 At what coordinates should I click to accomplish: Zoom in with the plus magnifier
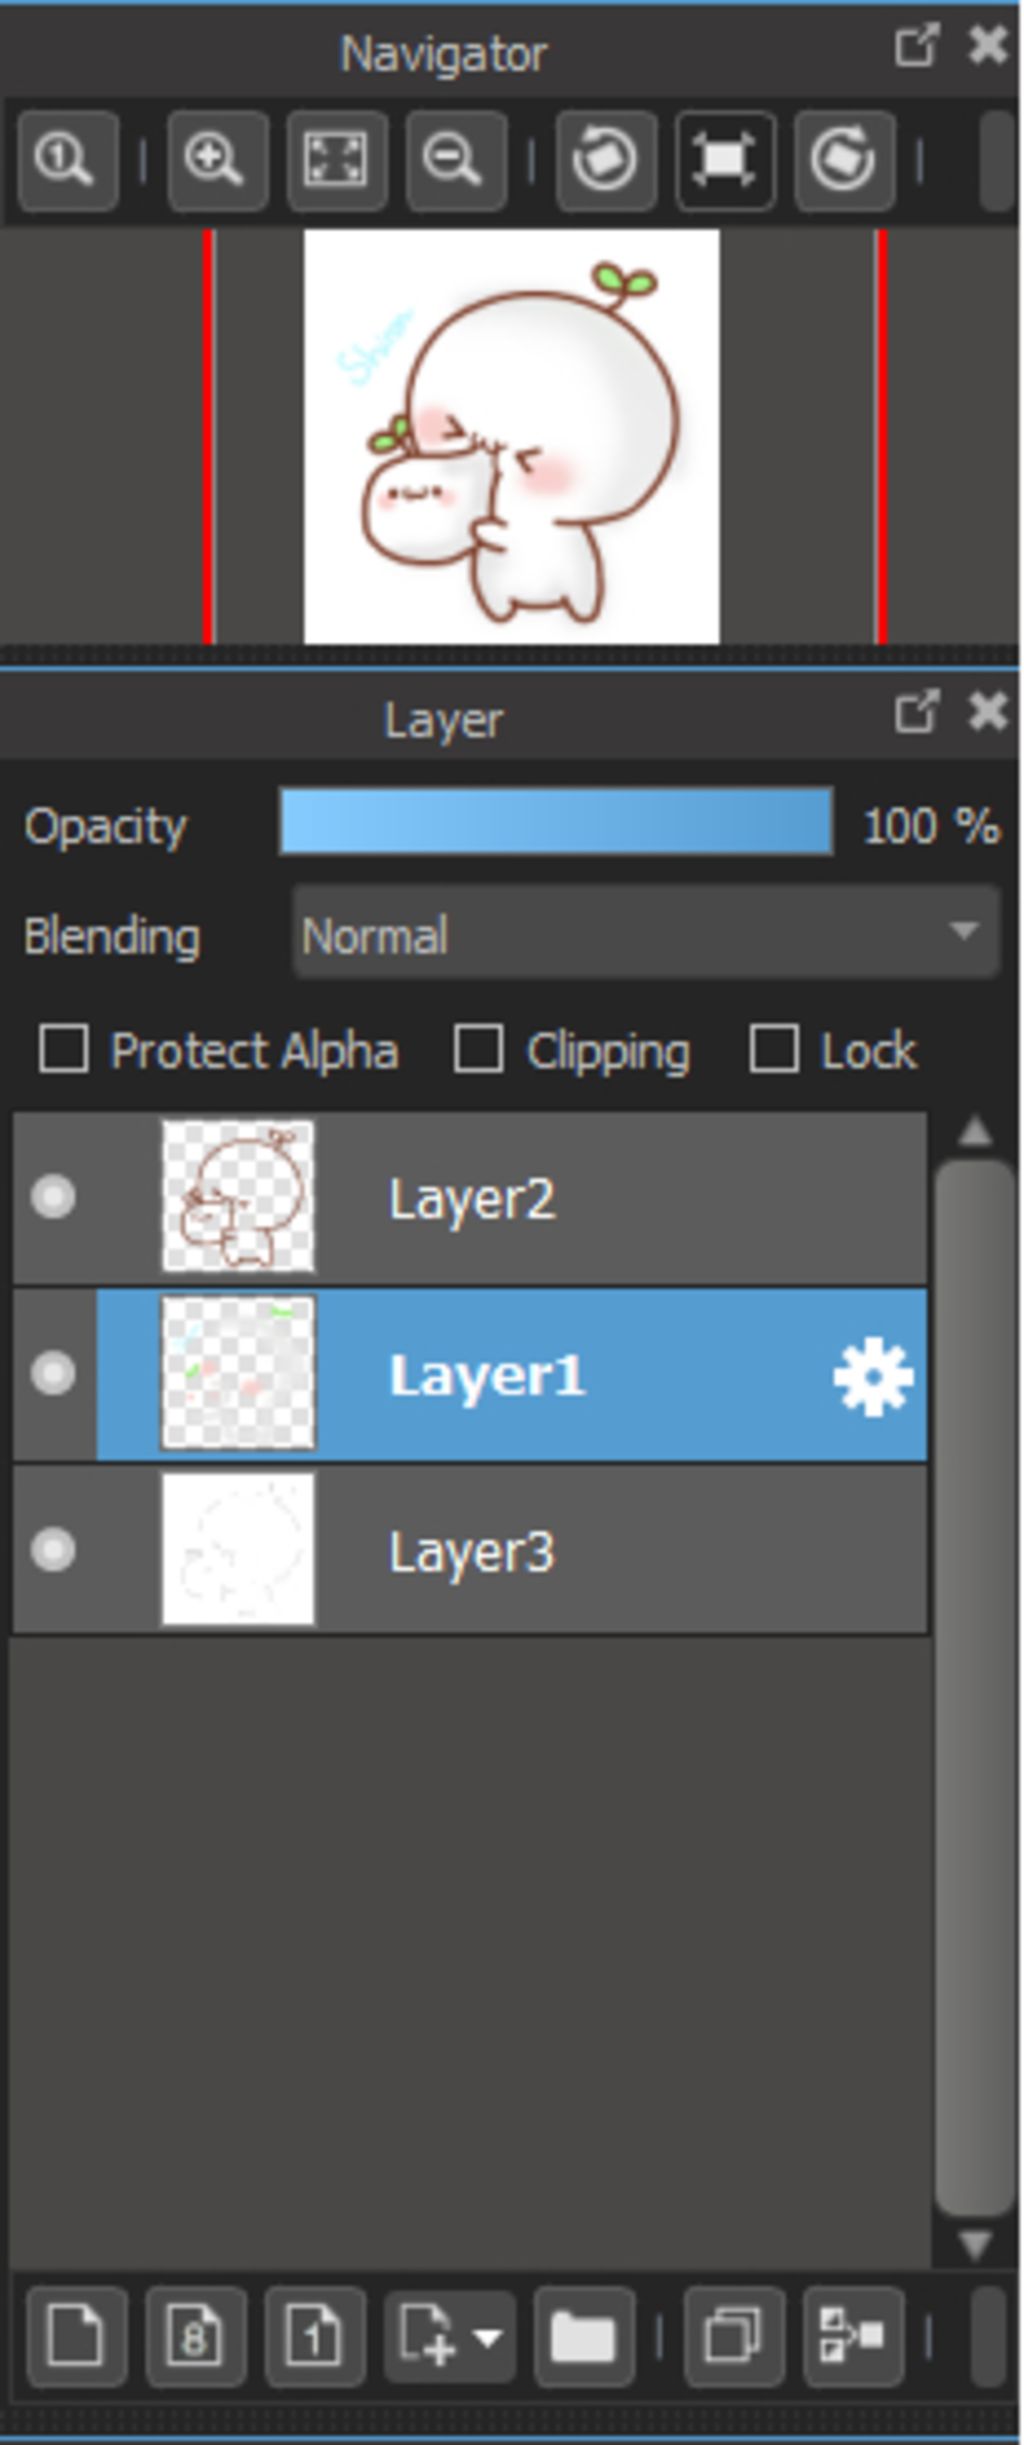click(x=217, y=161)
